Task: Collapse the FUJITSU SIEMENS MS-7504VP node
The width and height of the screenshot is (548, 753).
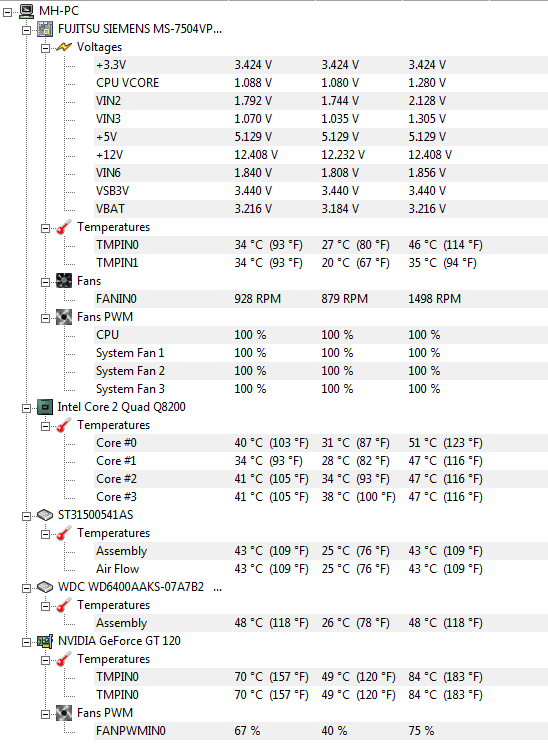Action: (26, 30)
